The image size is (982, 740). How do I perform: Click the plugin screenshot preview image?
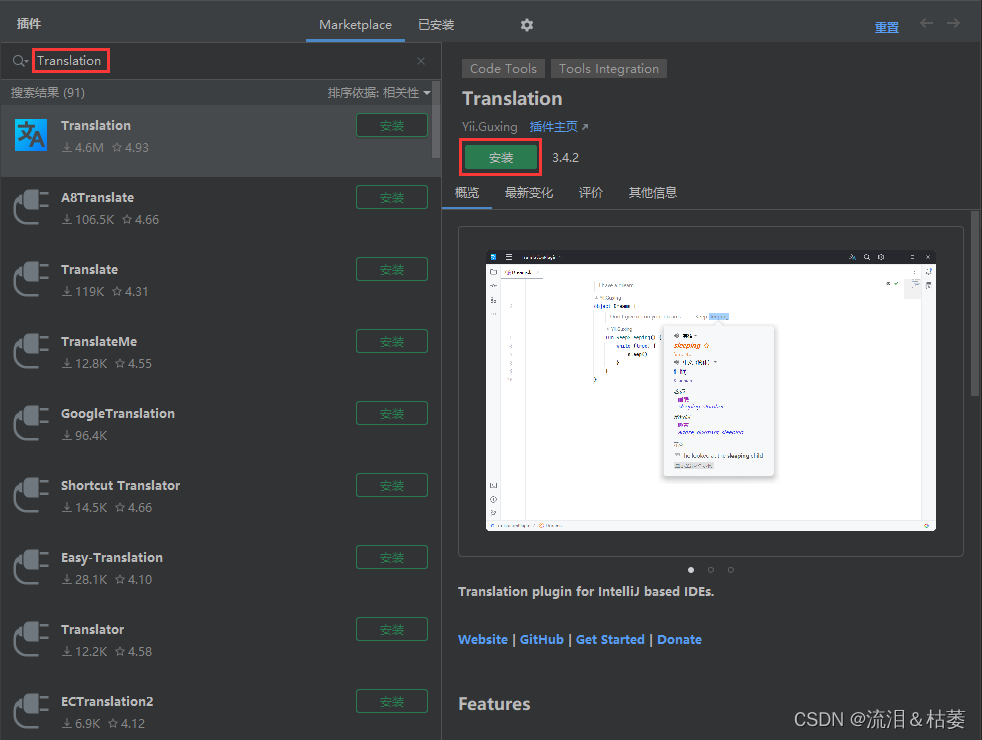coord(711,391)
